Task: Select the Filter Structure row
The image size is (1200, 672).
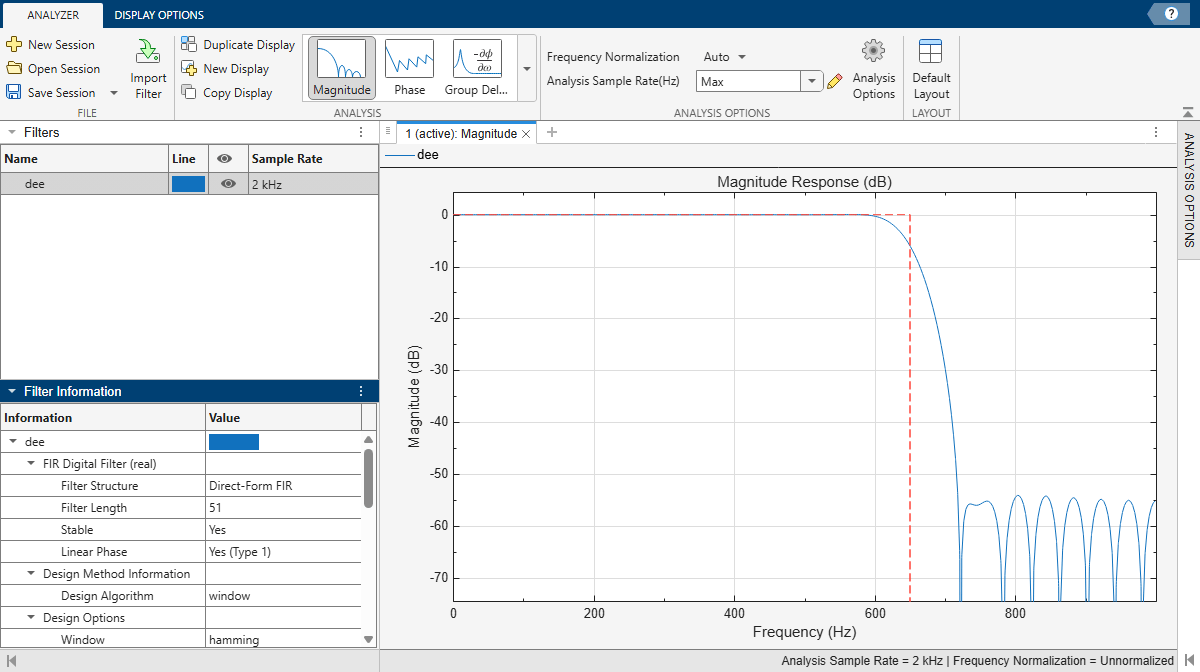Action: (181, 485)
